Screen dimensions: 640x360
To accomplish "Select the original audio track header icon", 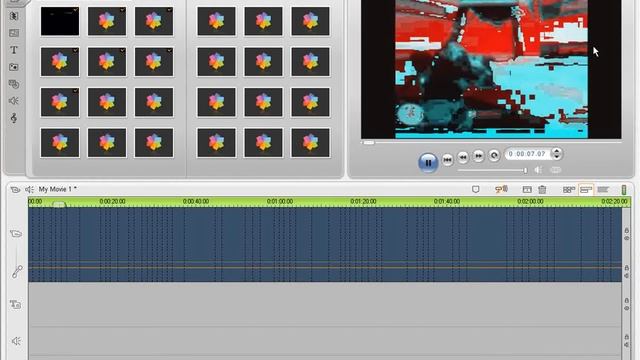I will tap(17, 271).
